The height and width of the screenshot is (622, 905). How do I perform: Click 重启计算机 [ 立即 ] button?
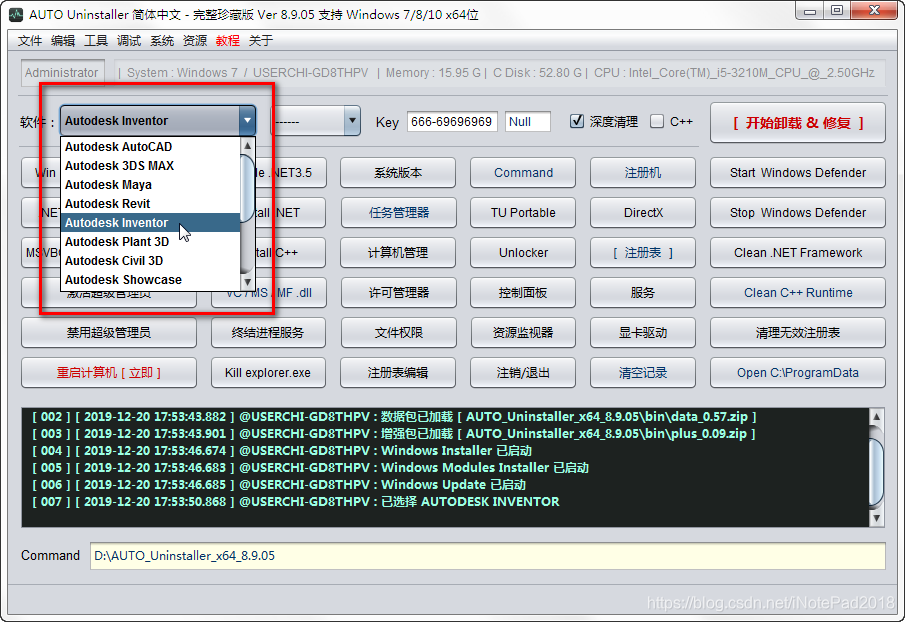109,373
